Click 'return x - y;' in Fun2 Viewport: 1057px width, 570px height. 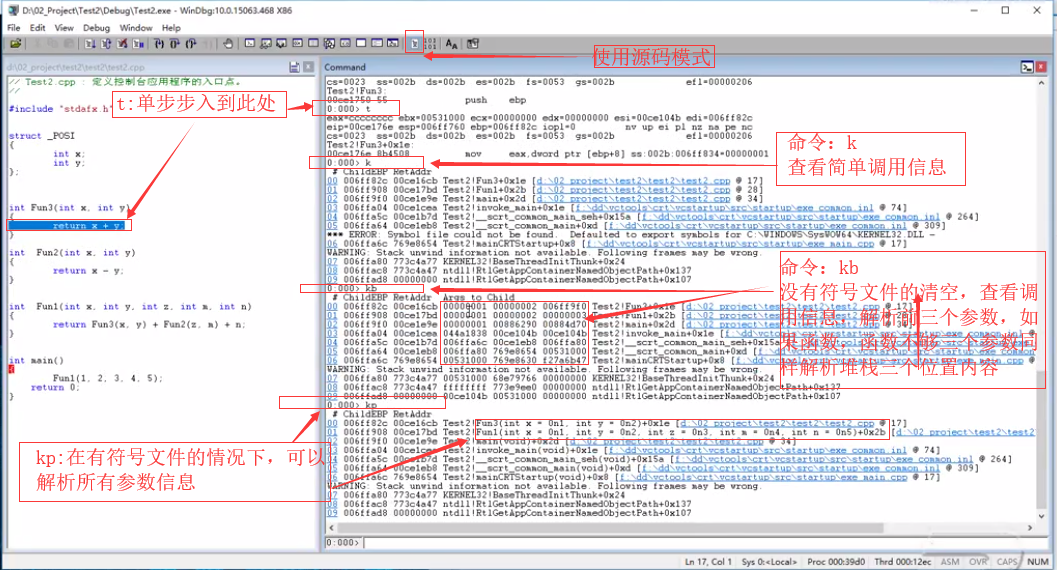[x=88, y=271]
